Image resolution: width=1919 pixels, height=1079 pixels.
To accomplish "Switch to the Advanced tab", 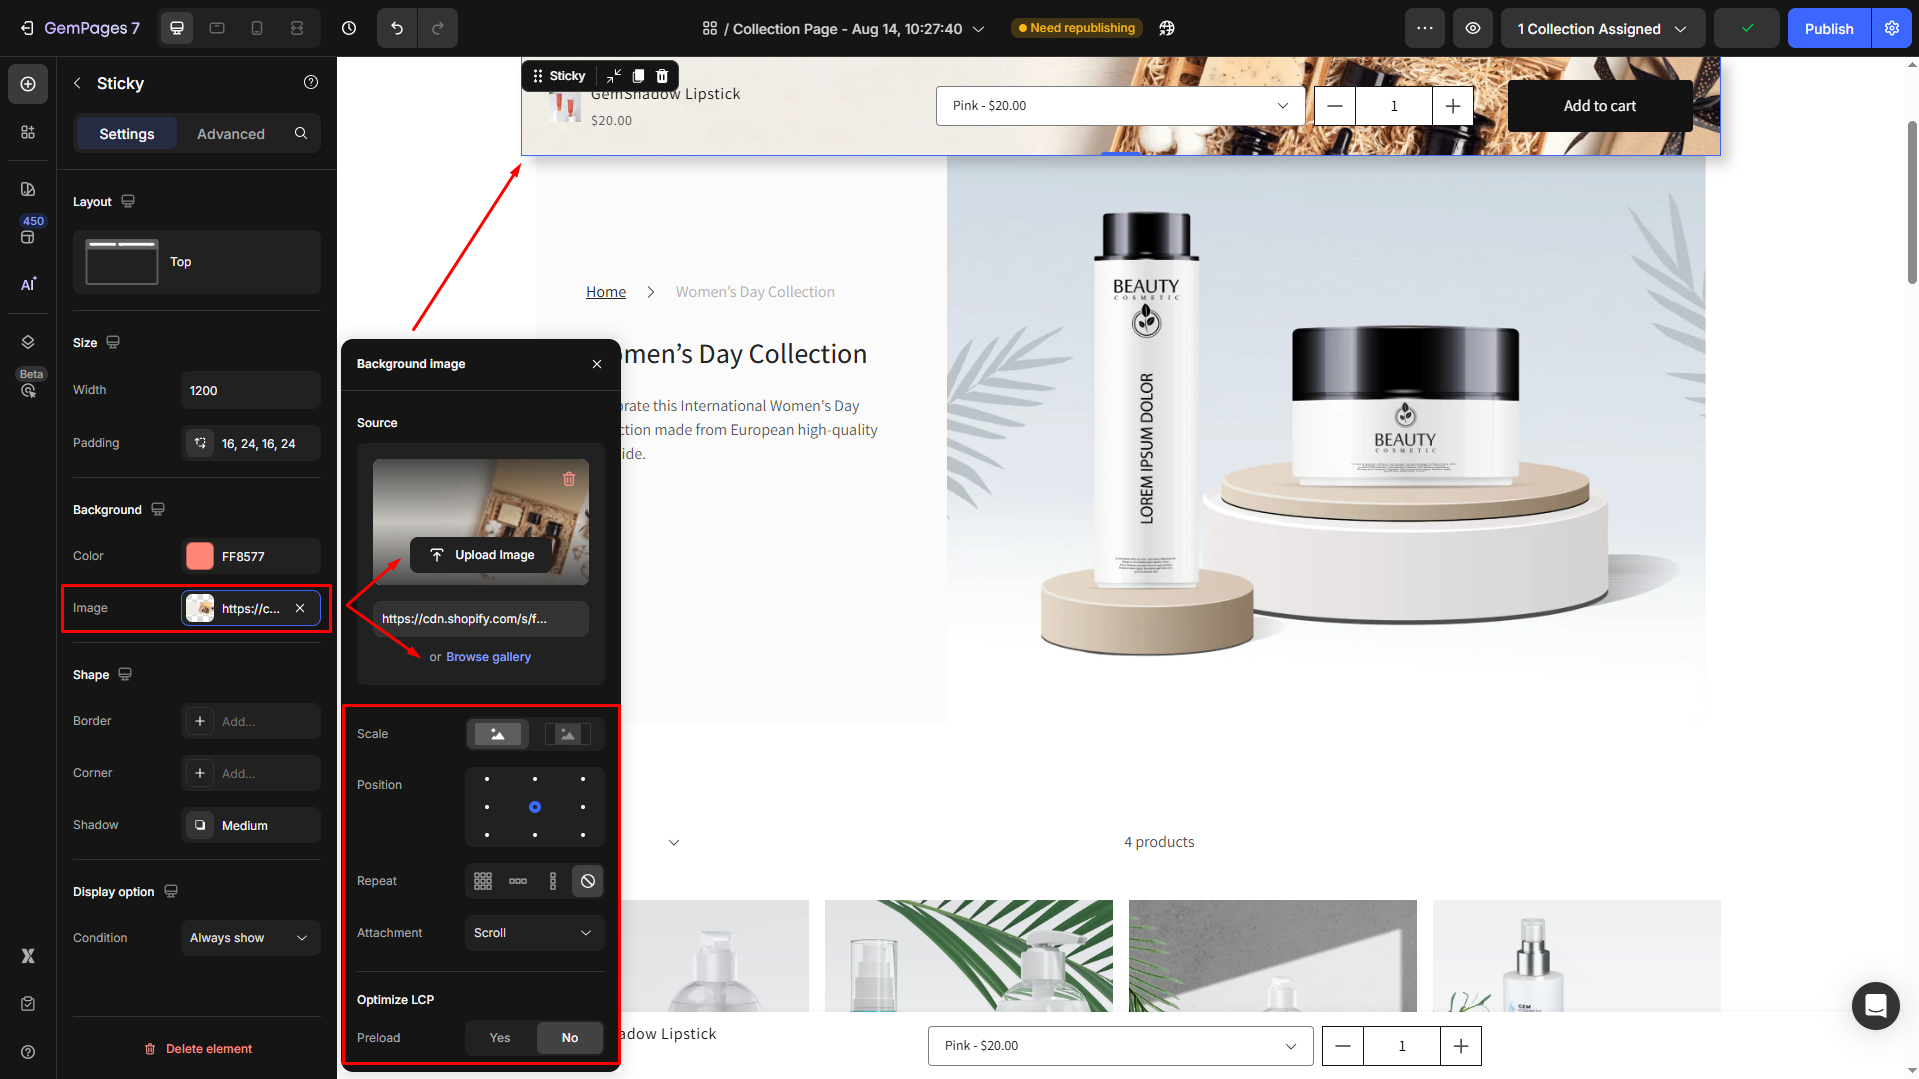I will (231, 134).
